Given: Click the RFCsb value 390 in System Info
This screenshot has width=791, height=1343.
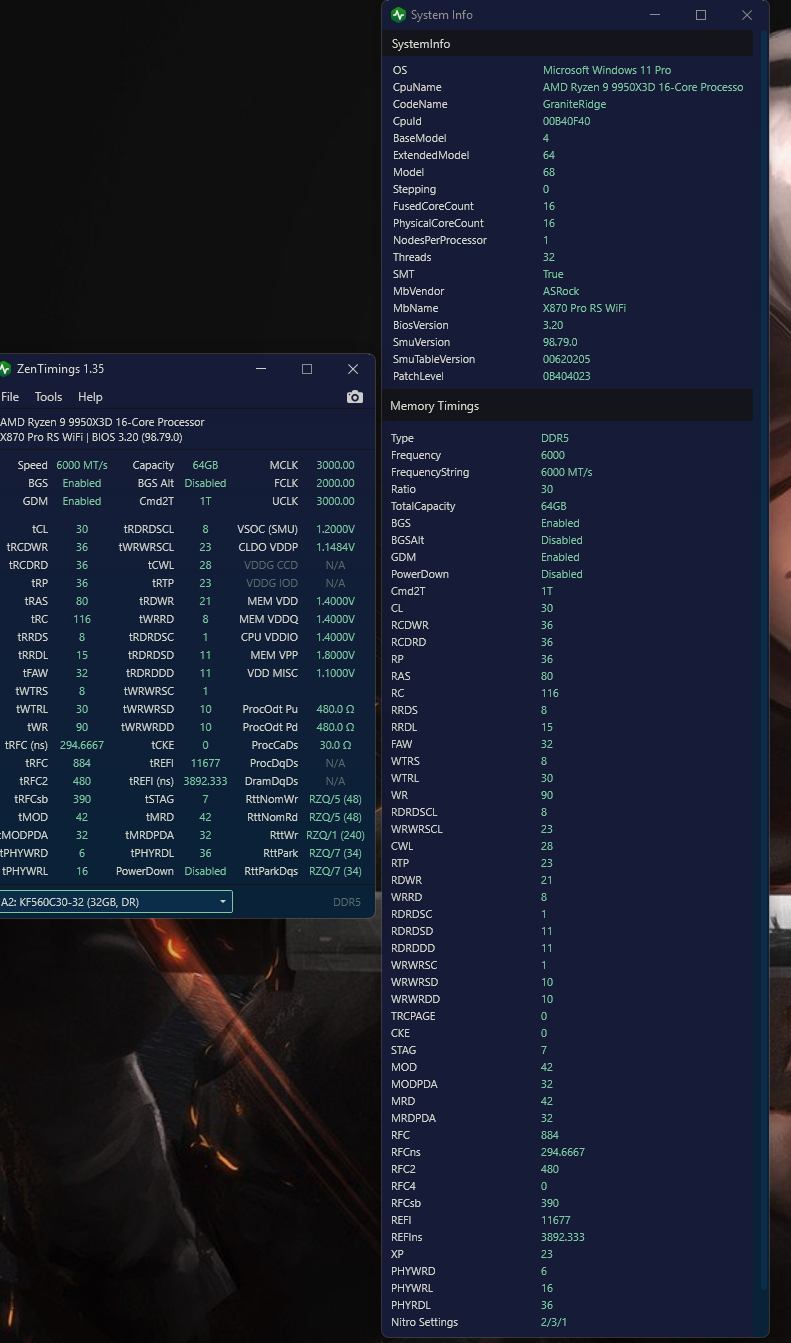Looking at the screenshot, I should point(550,1203).
